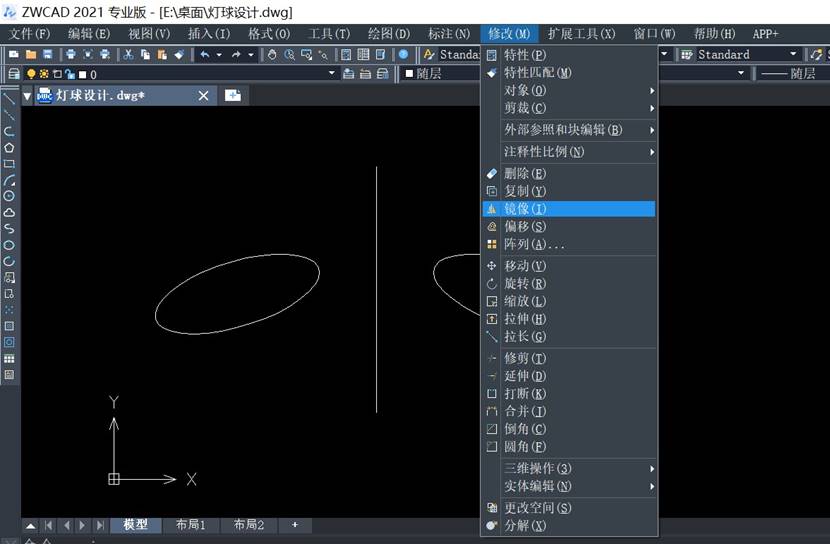
Task: Click the Cut scissors icon
Action: (129, 54)
